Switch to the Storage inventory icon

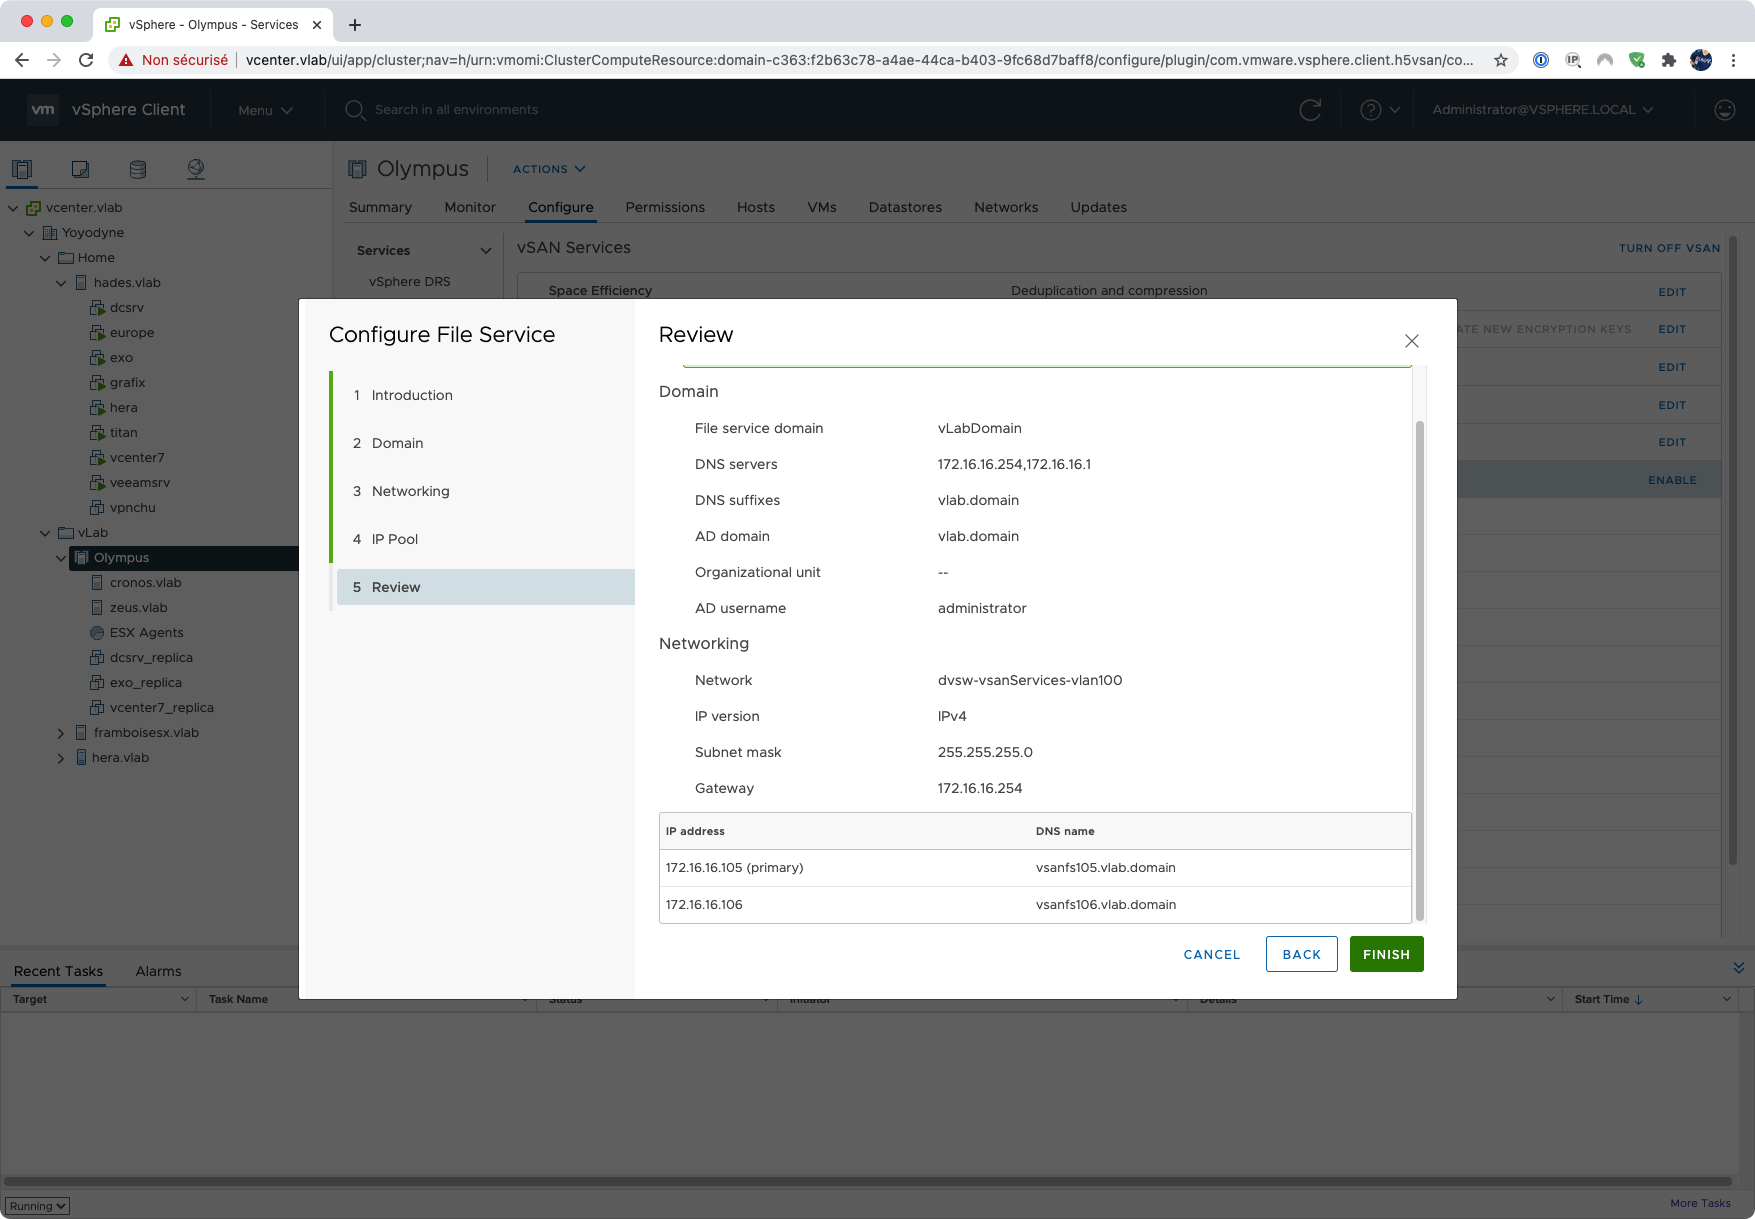click(x=138, y=169)
